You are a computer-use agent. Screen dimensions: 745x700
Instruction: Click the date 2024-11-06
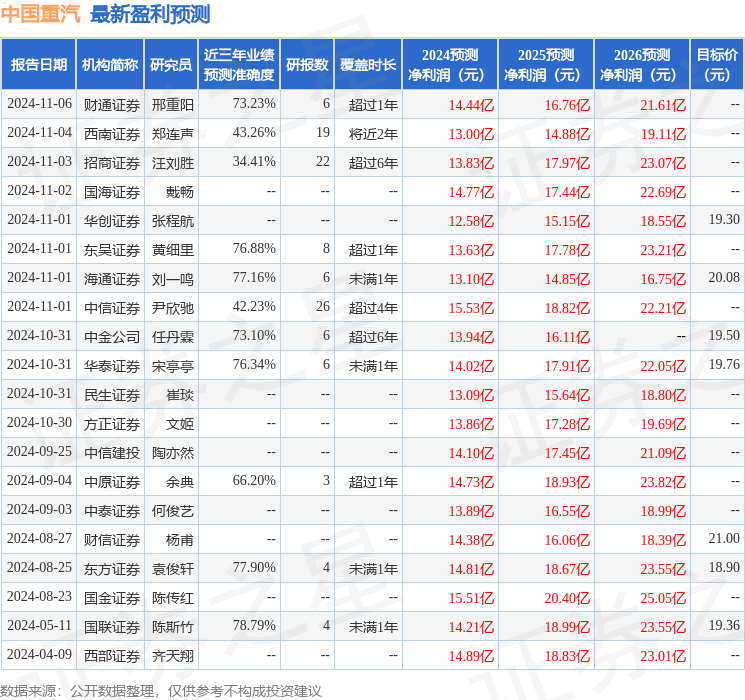click(x=39, y=103)
